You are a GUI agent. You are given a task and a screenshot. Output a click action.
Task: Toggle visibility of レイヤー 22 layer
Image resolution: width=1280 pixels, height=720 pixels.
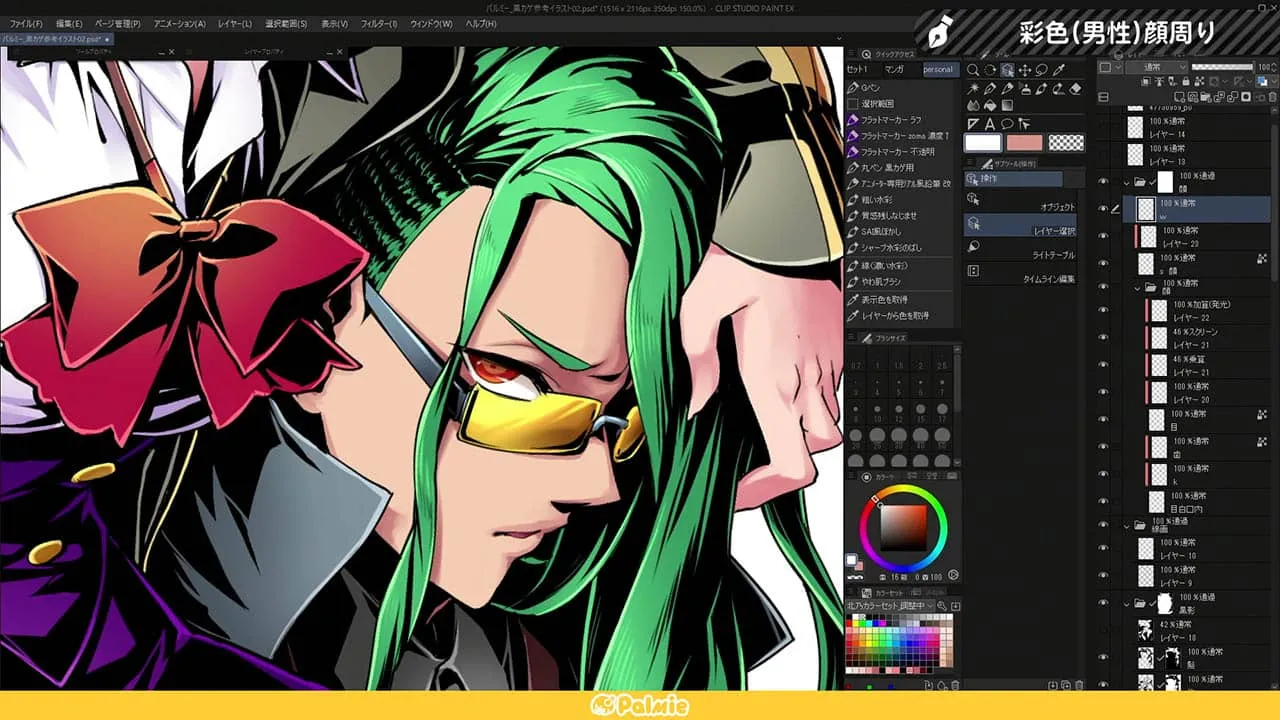[x=1103, y=311]
